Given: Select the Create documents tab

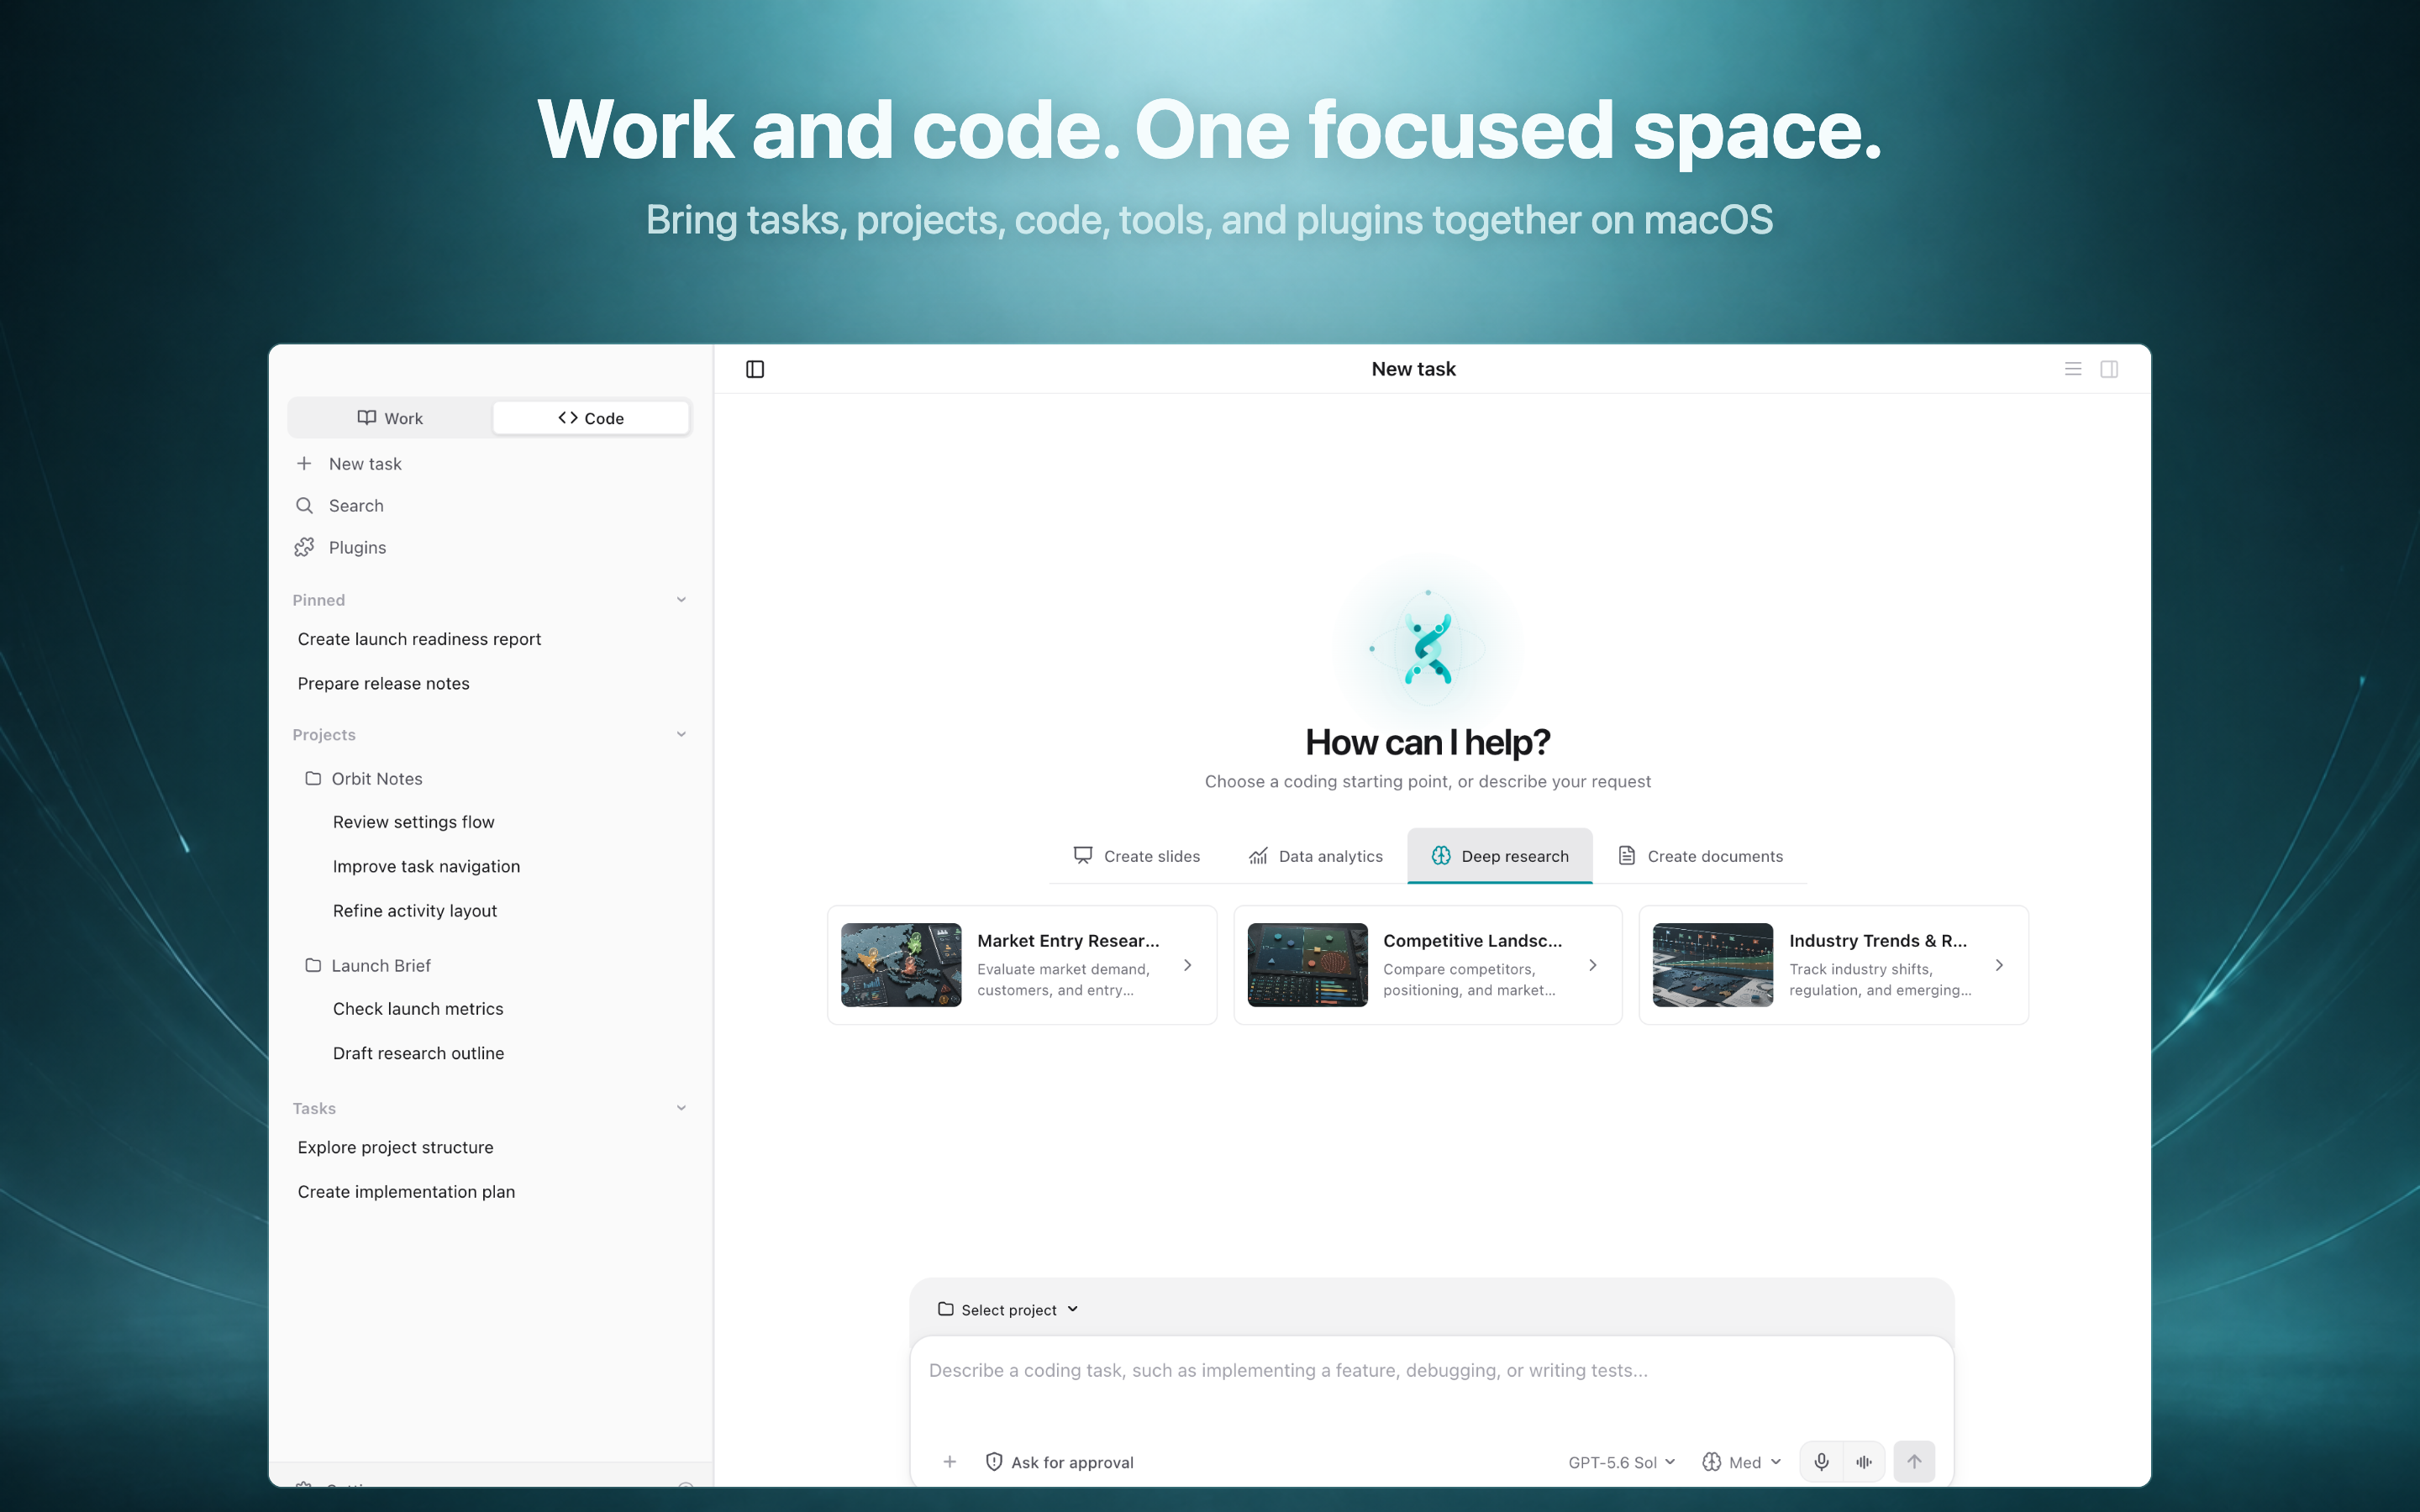Looking at the screenshot, I should (x=1701, y=856).
